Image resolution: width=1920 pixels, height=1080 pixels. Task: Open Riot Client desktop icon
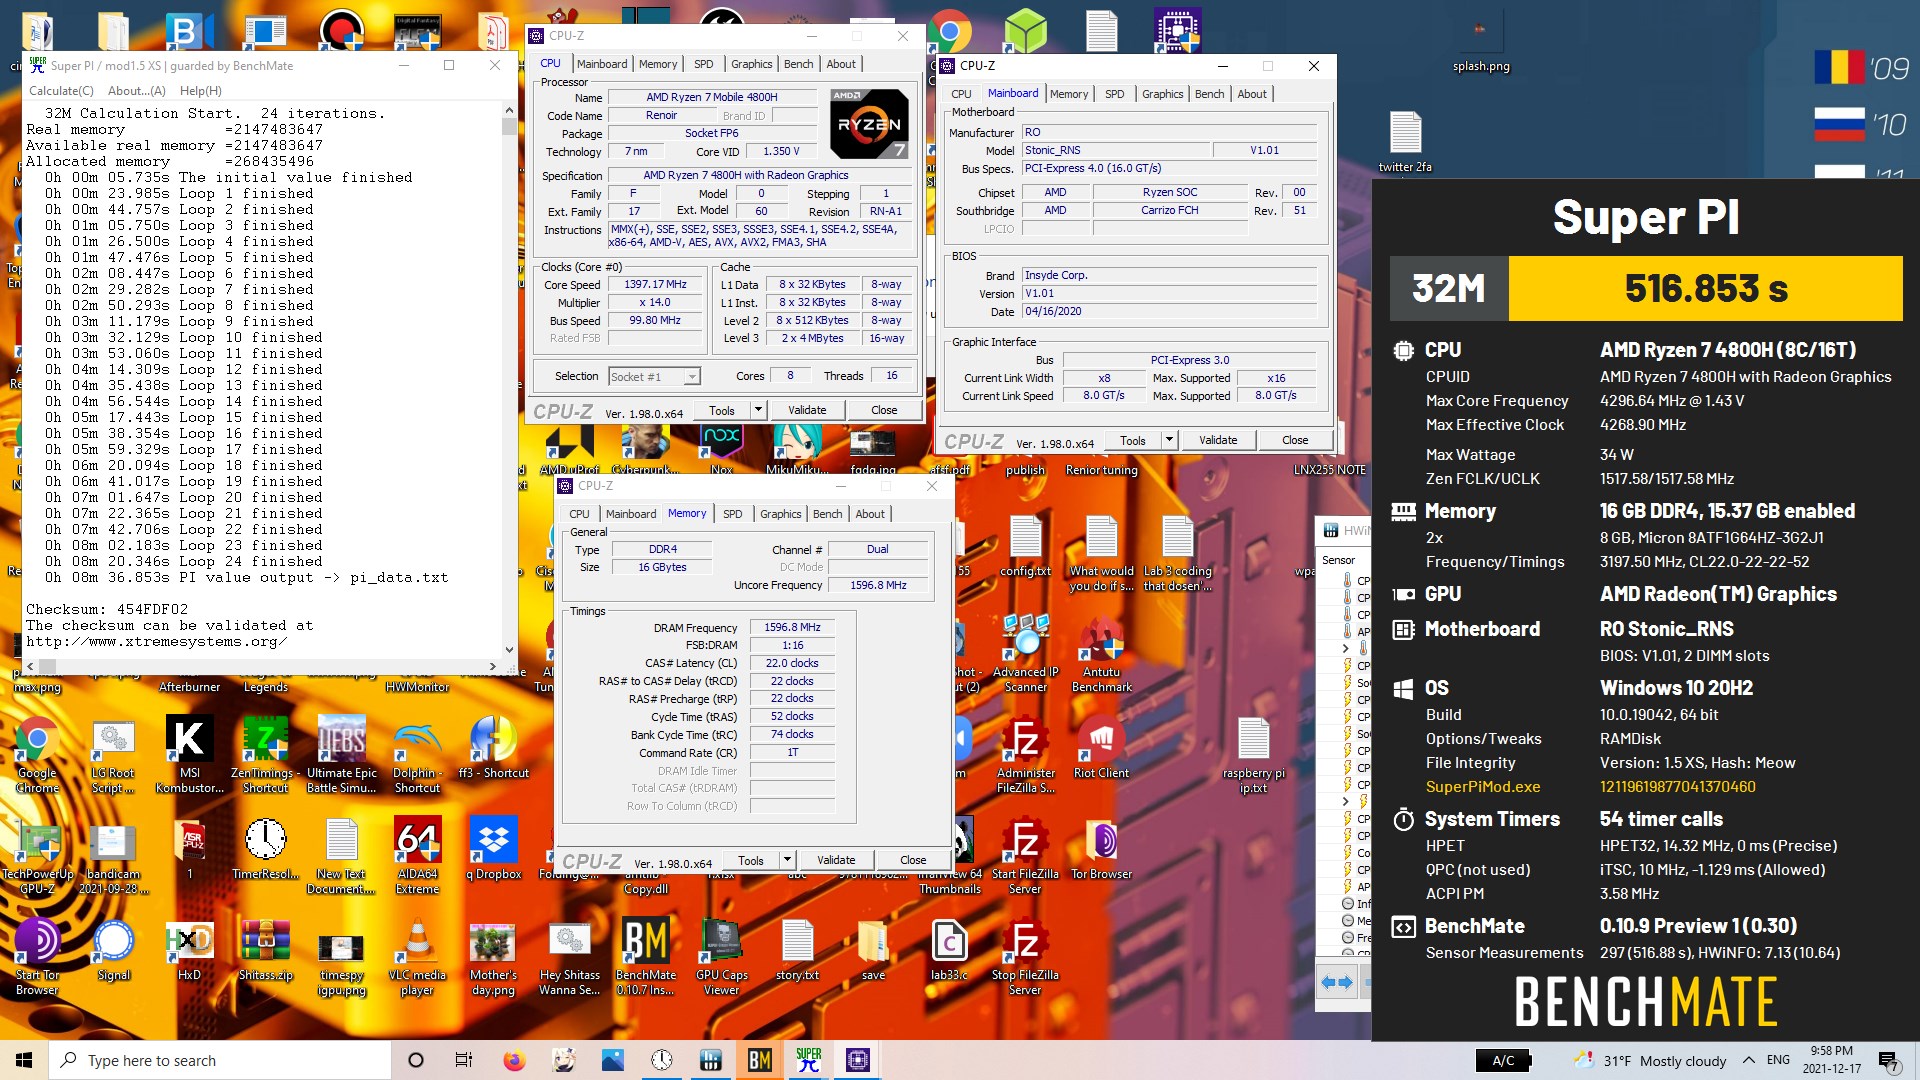tap(1101, 748)
